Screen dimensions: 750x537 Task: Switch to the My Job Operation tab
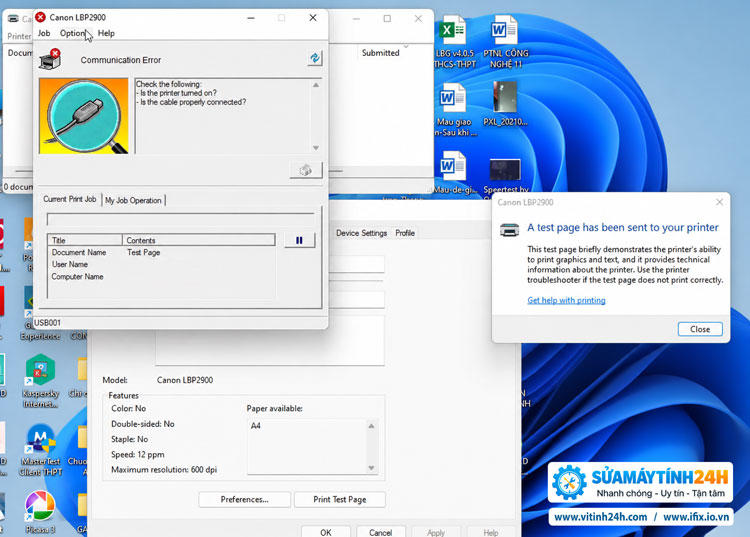pyautogui.click(x=133, y=200)
